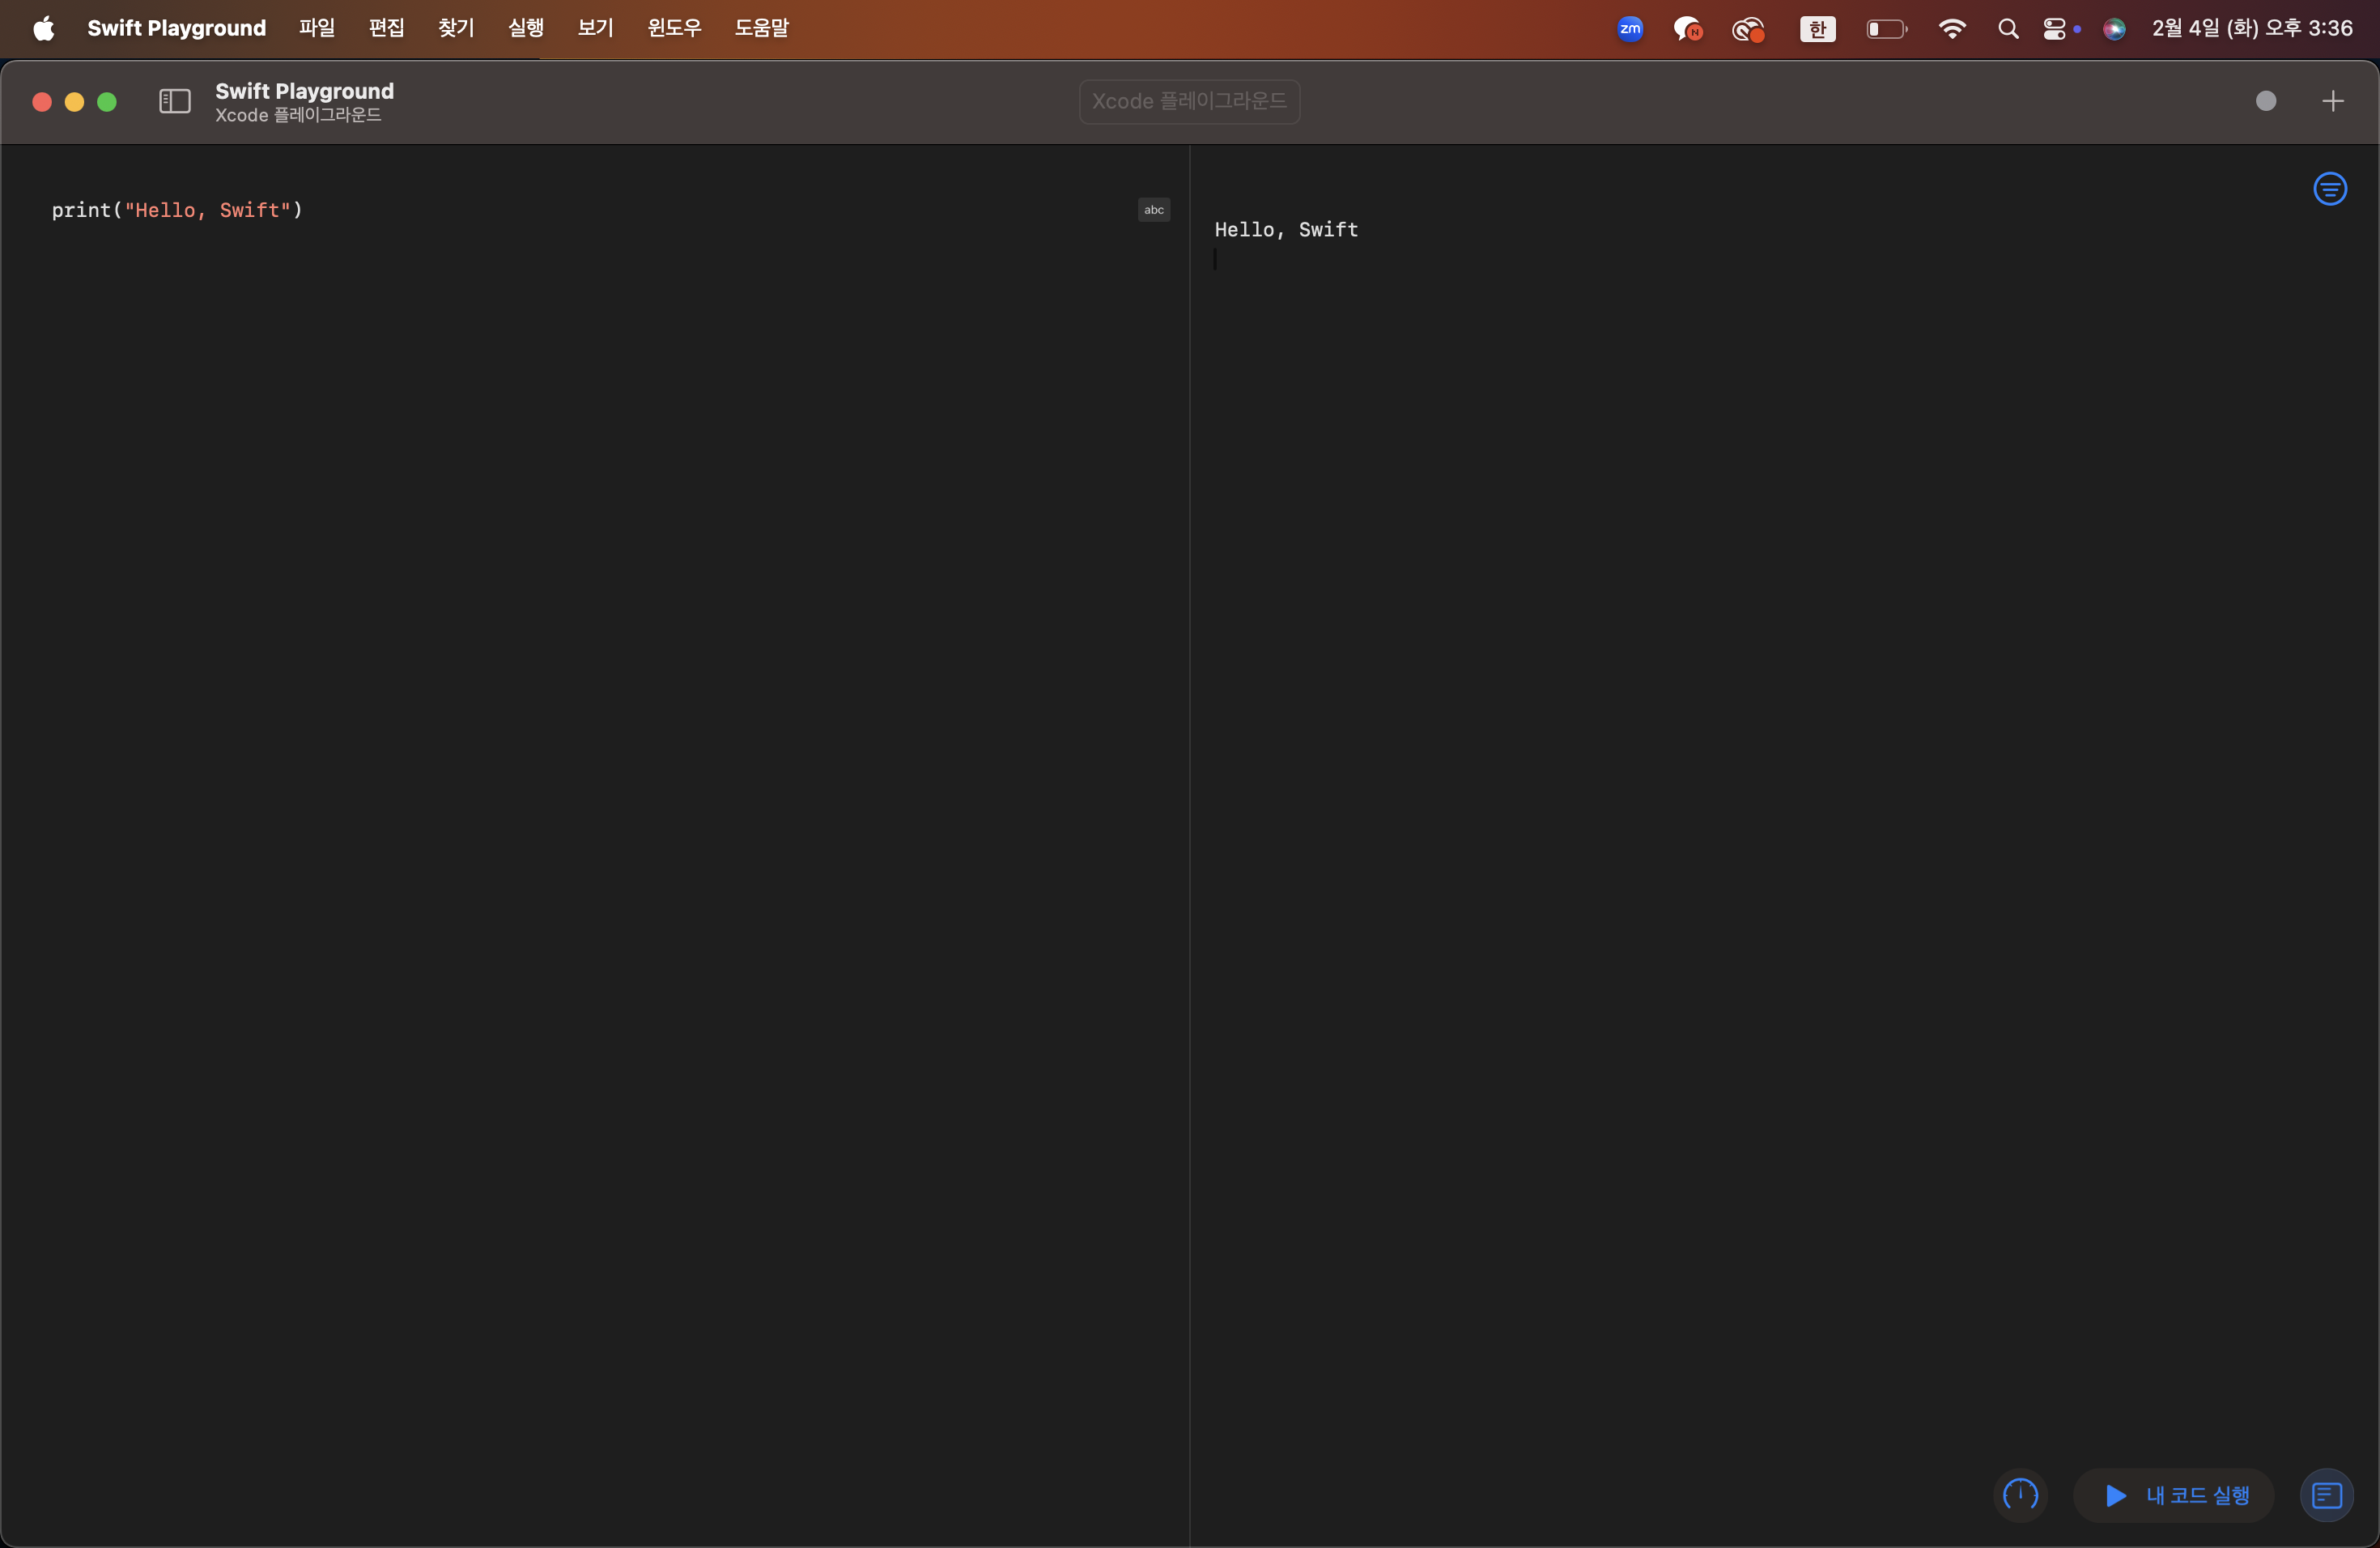Toggle Korean input source 한 indicator
This screenshot has height=1548, width=2380.
(1817, 29)
